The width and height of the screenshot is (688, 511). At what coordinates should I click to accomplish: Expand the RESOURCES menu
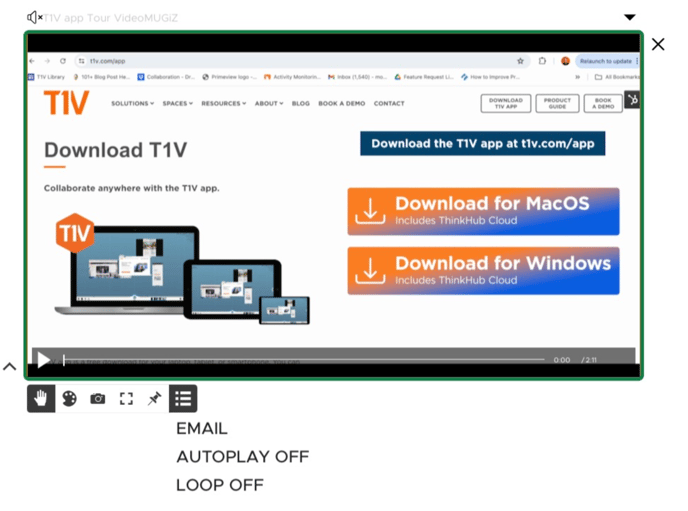224,104
